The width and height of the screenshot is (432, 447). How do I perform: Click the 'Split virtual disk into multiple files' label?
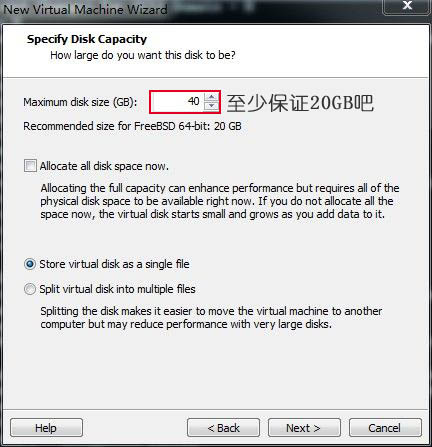click(117, 289)
